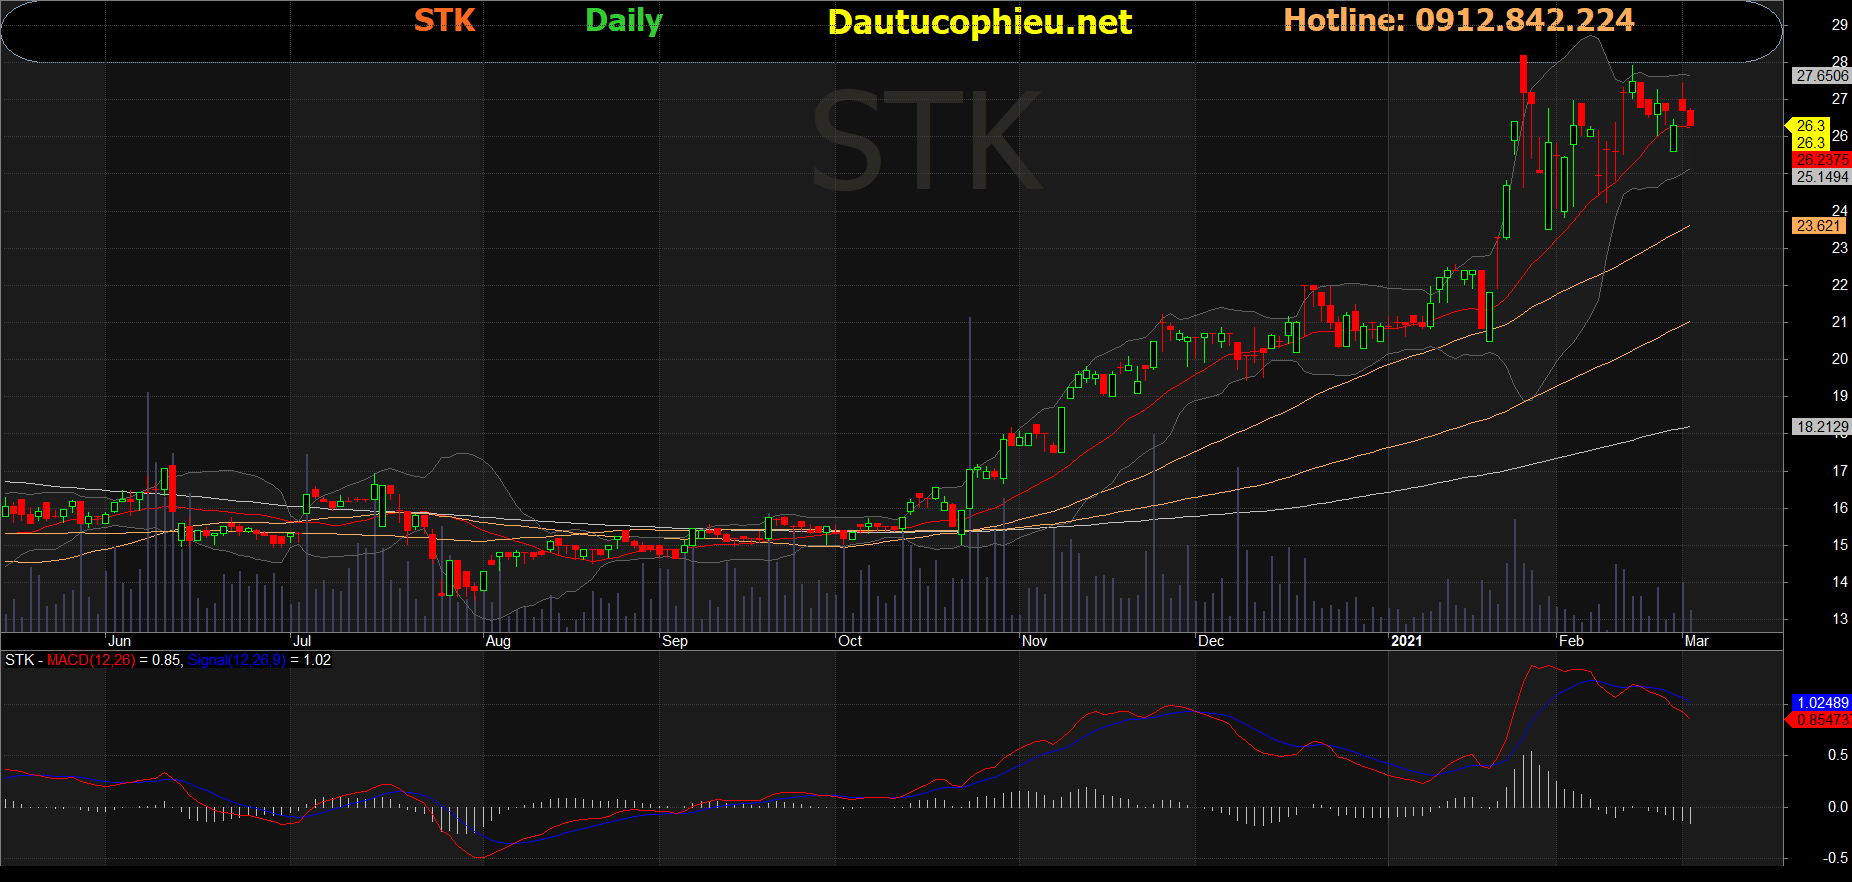Click the "Jul" month label
This screenshot has height=882, width=1852.
302,641
